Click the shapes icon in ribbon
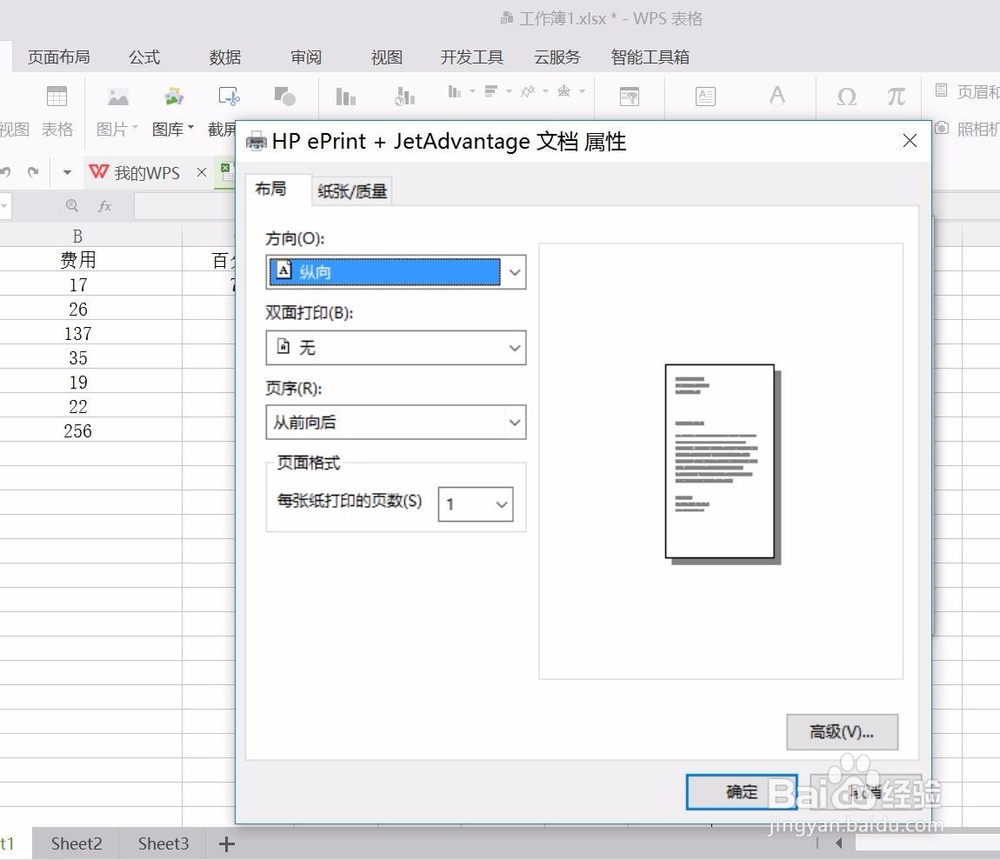1000x860 pixels. 284,96
